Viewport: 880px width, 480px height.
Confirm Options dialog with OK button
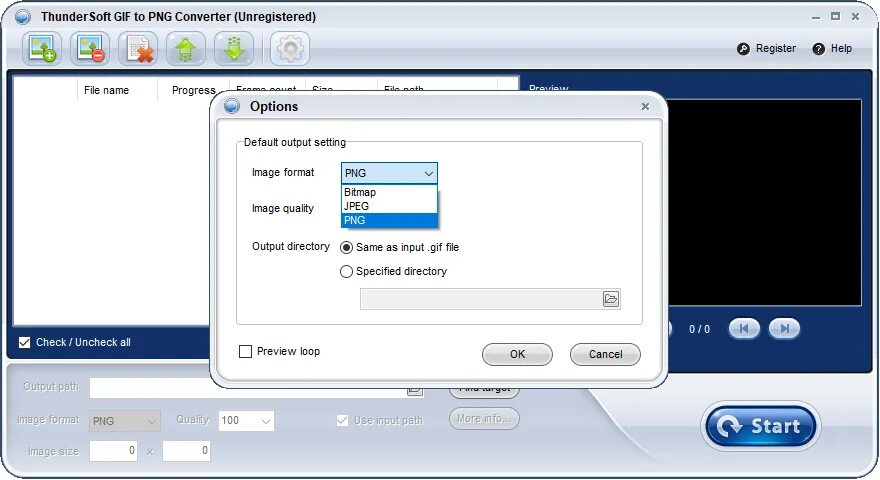click(517, 354)
